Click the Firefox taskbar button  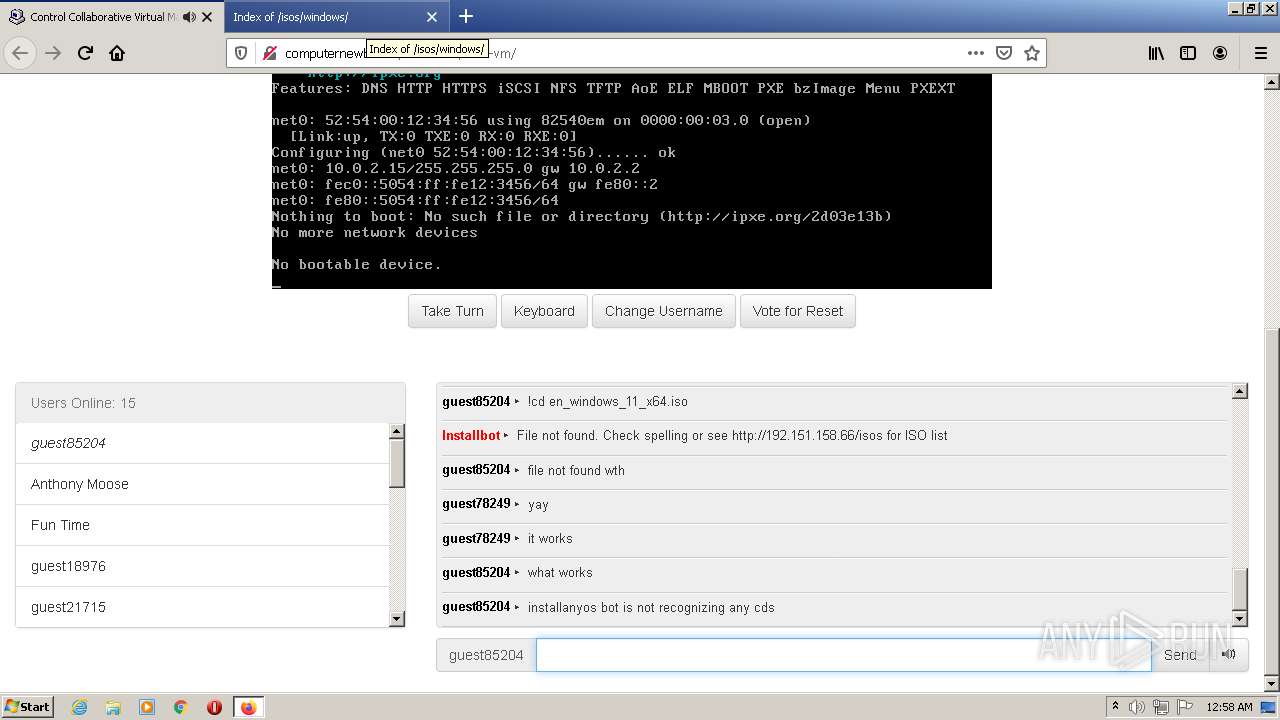pyautogui.click(x=248, y=707)
